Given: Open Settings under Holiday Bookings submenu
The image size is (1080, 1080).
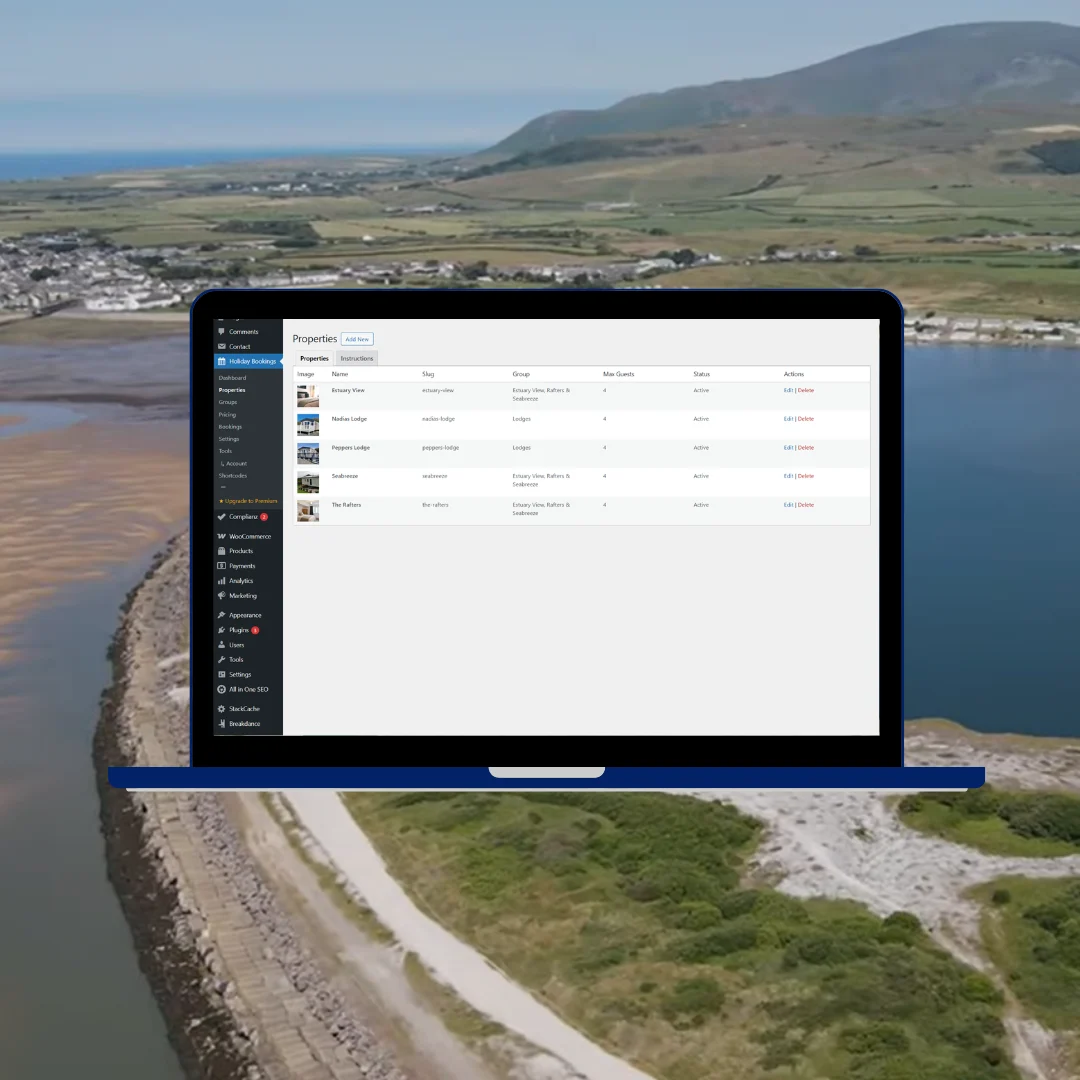Looking at the screenshot, I should coord(229,439).
